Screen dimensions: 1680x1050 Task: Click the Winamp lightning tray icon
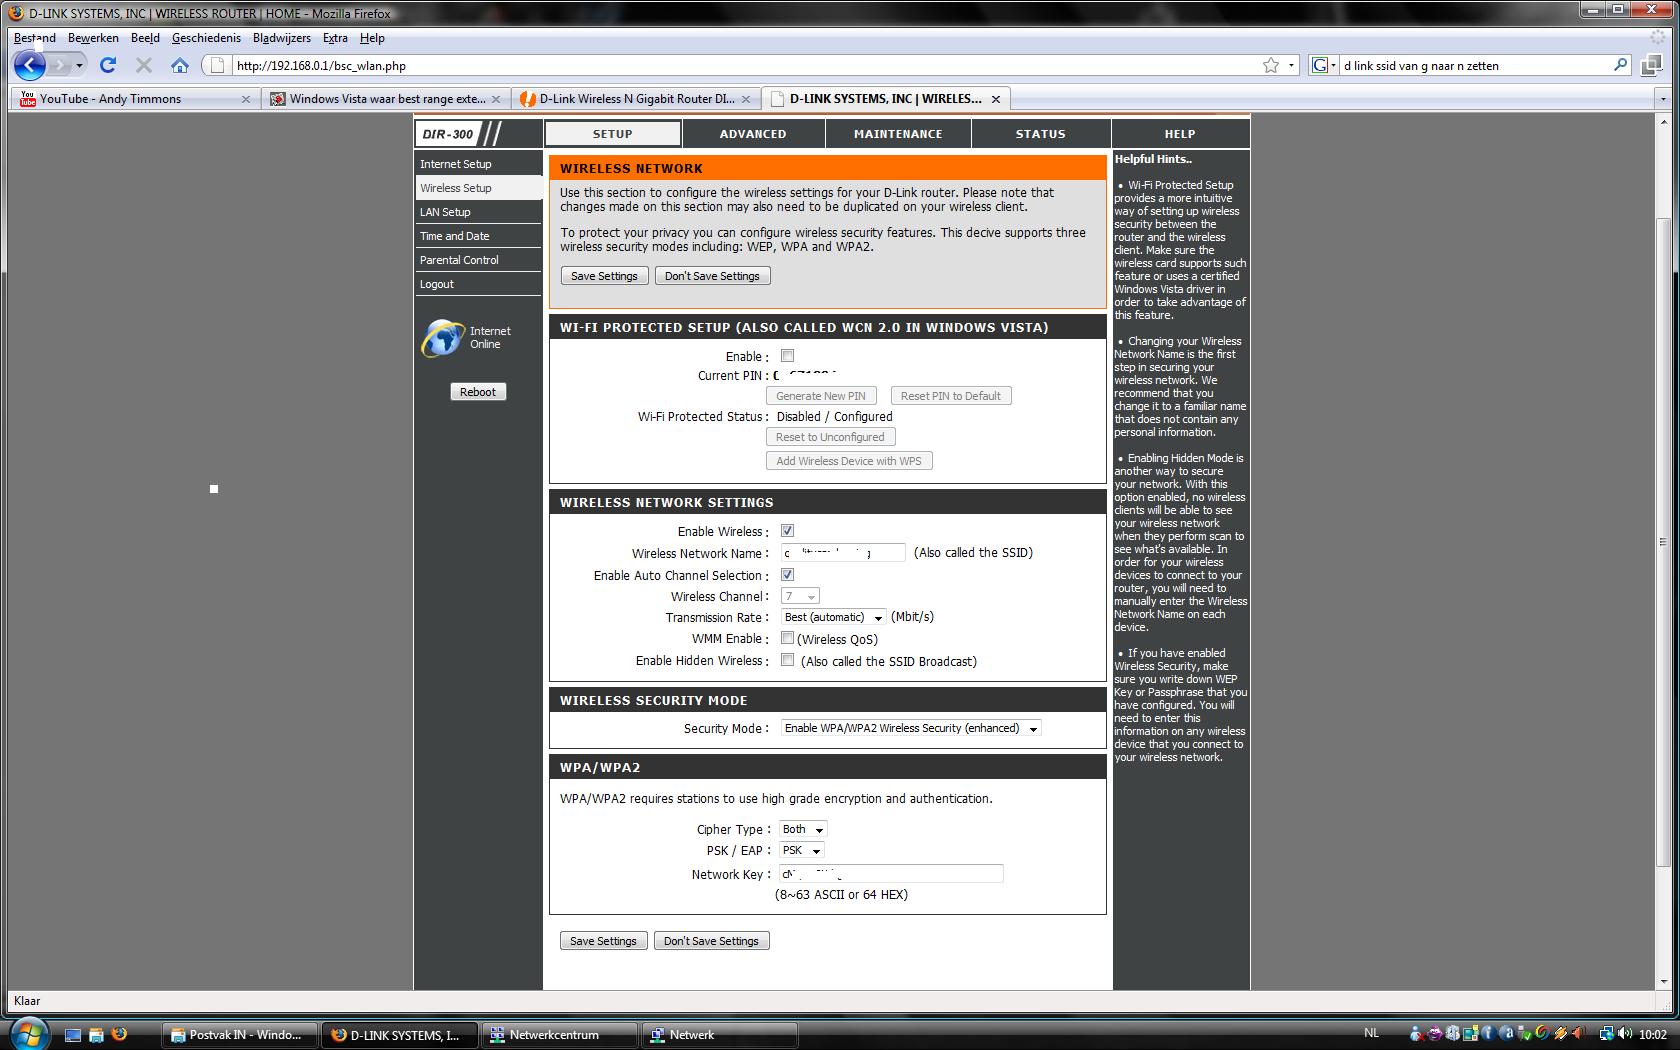click(x=1560, y=1034)
